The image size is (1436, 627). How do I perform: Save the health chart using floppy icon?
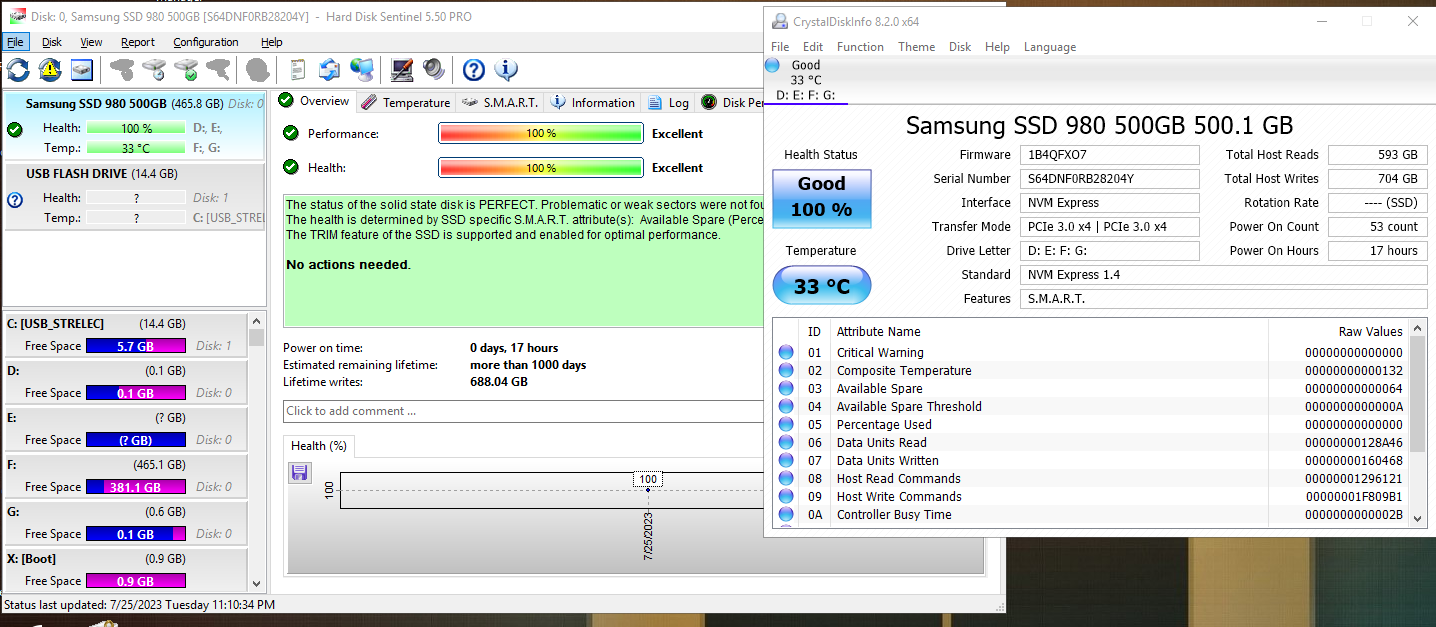299,473
